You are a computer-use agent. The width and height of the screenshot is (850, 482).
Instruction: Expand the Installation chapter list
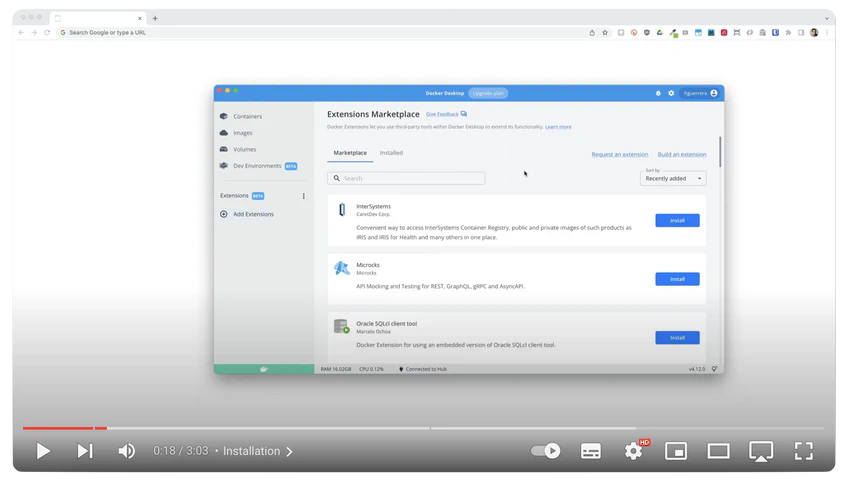coord(258,451)
